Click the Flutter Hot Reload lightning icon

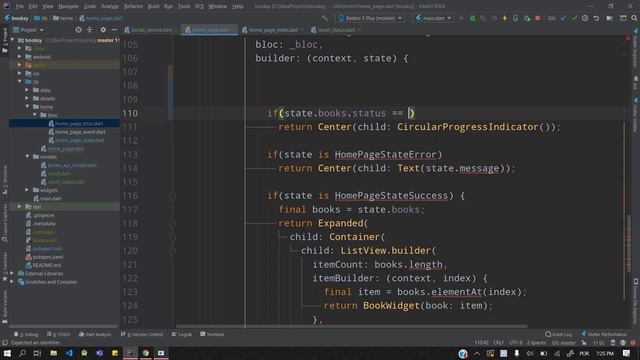tap(505, 18)
